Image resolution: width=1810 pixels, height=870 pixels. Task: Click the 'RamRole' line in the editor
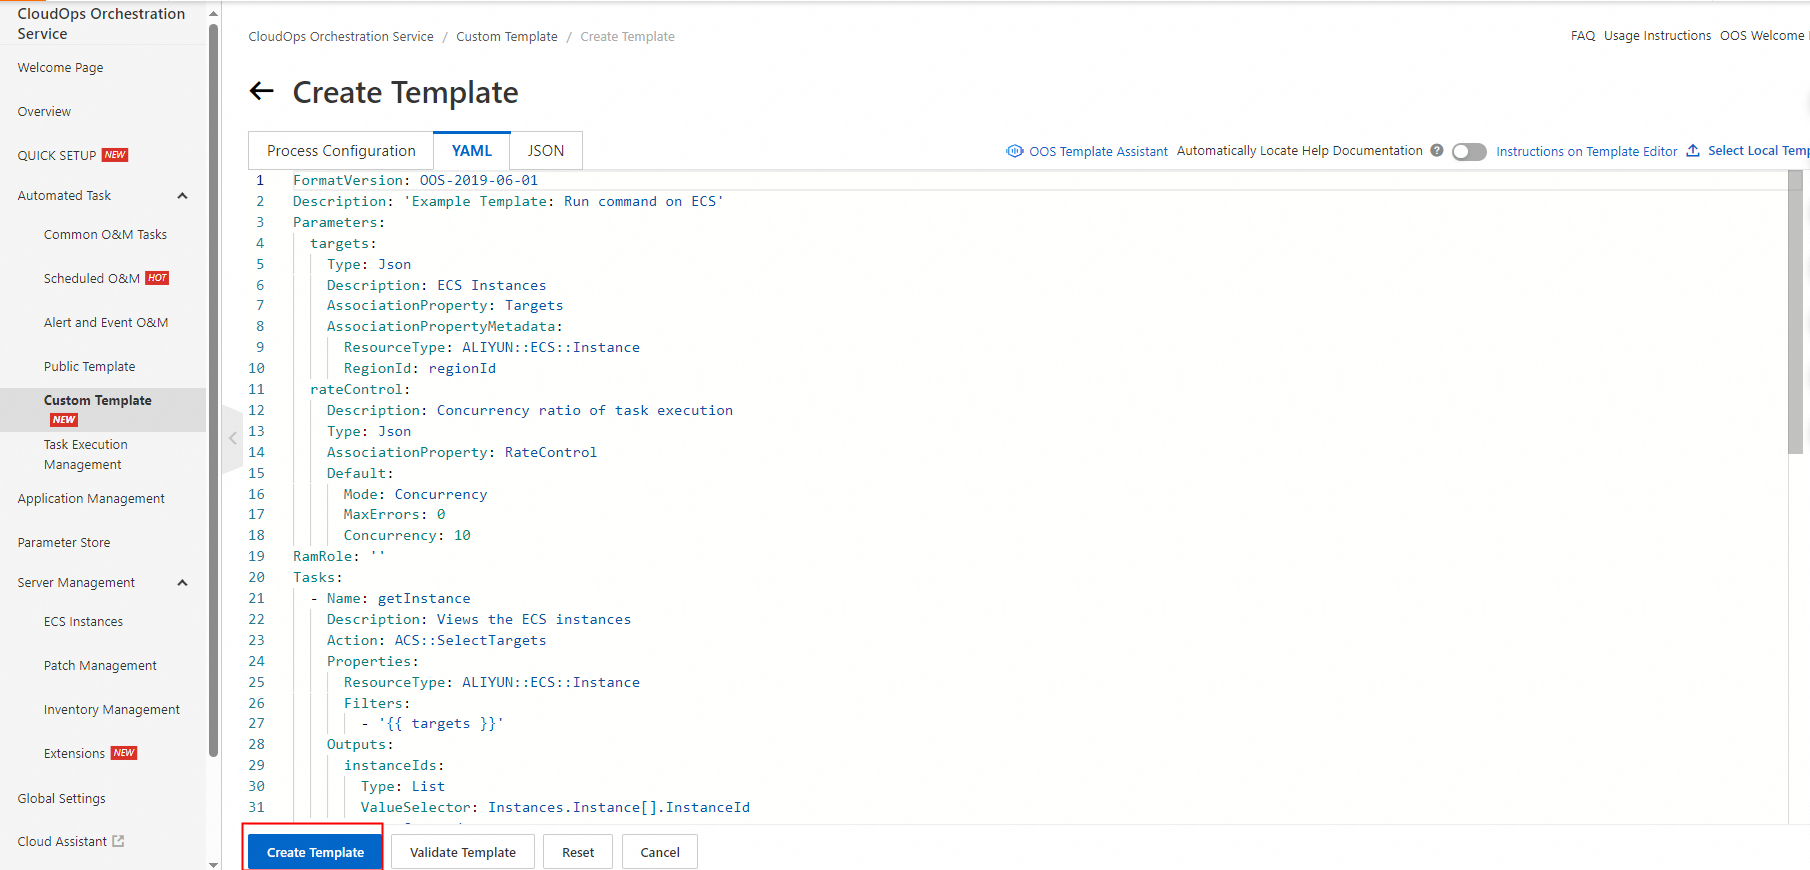tap(339, 557)
